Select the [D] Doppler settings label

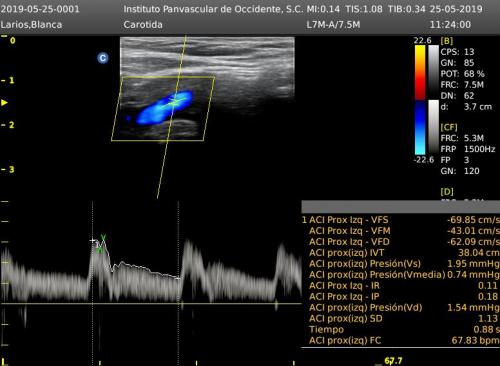(x=447, y=192)
